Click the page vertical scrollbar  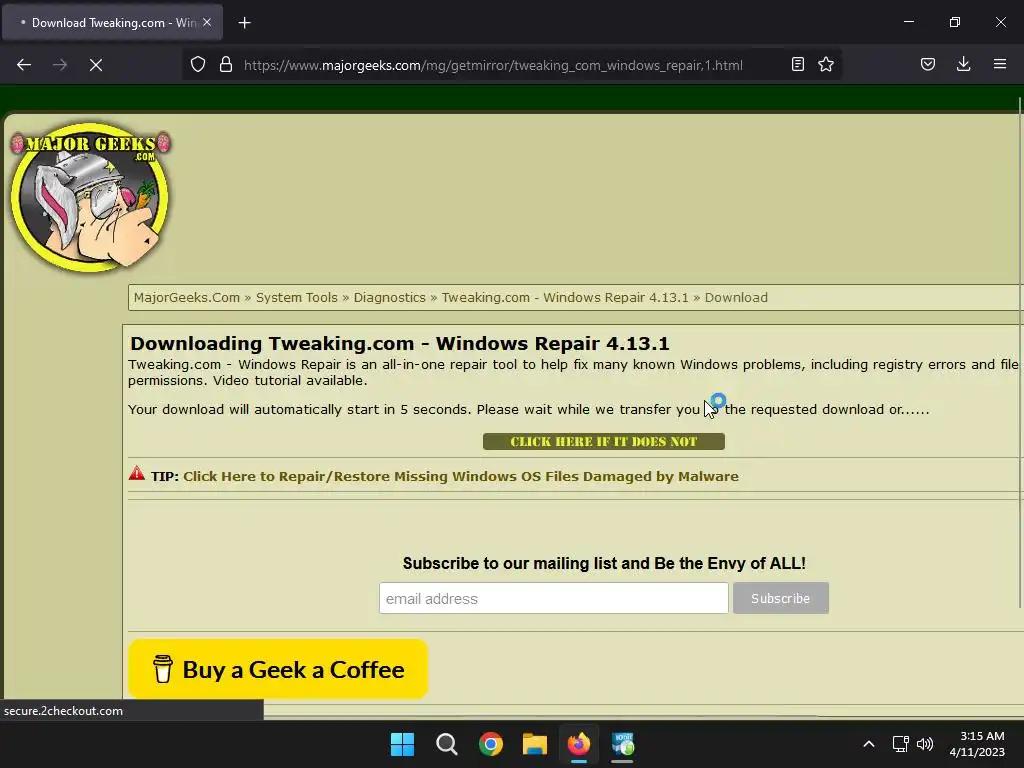(1019, 353)
